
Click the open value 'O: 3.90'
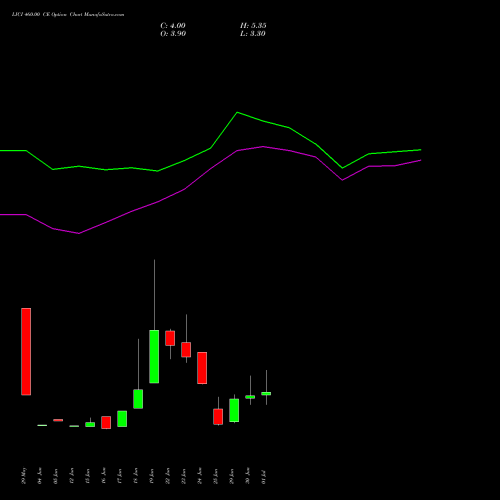(x=173, y=34)
